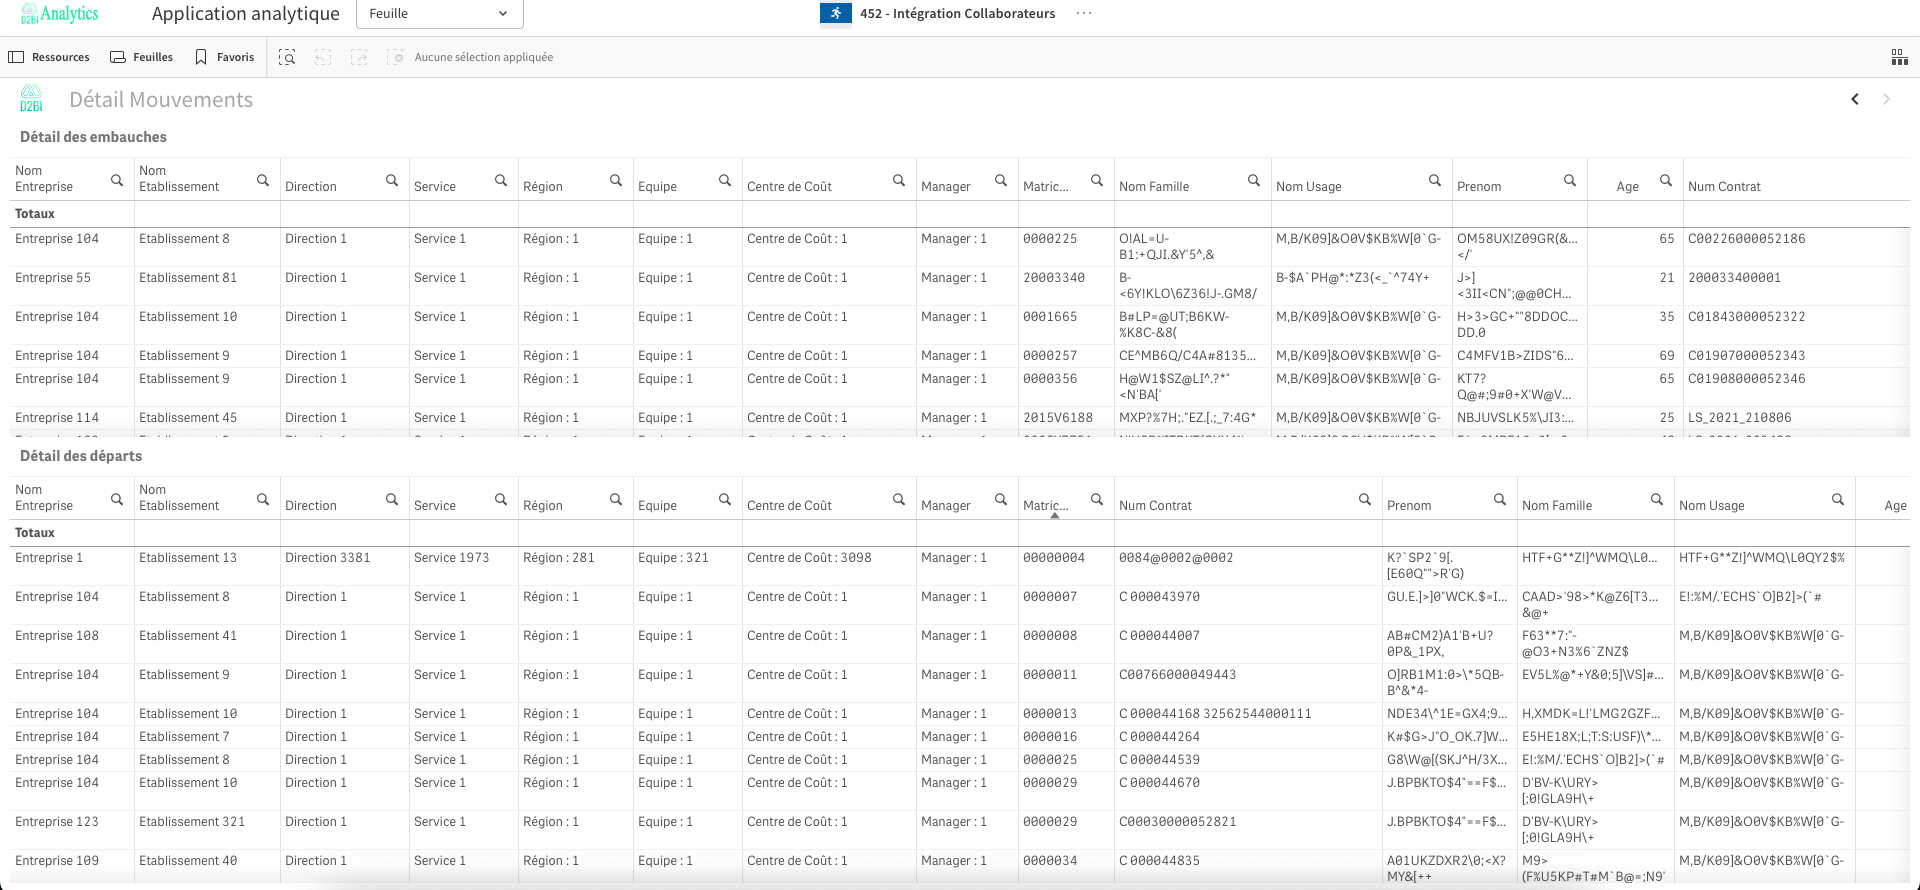
Task: Click the Age column header in embauches table
Action: tap(1627, 187)
